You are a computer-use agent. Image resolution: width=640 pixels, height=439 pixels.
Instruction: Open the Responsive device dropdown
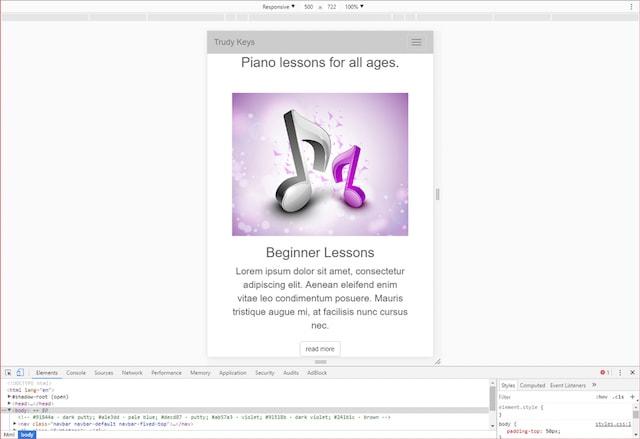(279, 6)
